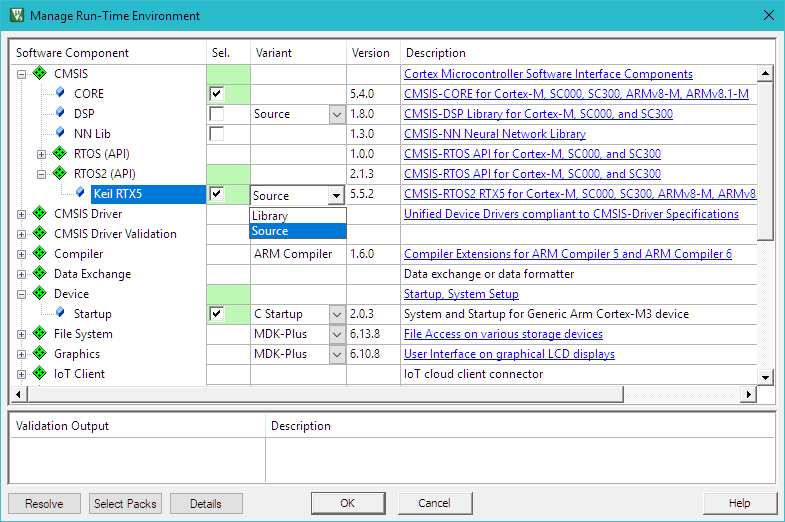This screenshot has width=785, height=522.
Task: Click the horizontal scrollbar right arrow
Action: click(x=748, y=394)
